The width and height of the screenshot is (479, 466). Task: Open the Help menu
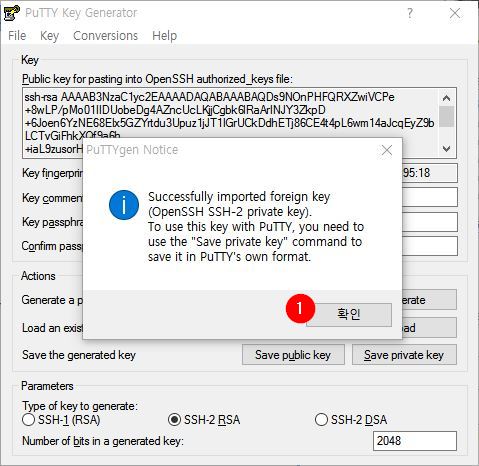click(x=164, y=36)
